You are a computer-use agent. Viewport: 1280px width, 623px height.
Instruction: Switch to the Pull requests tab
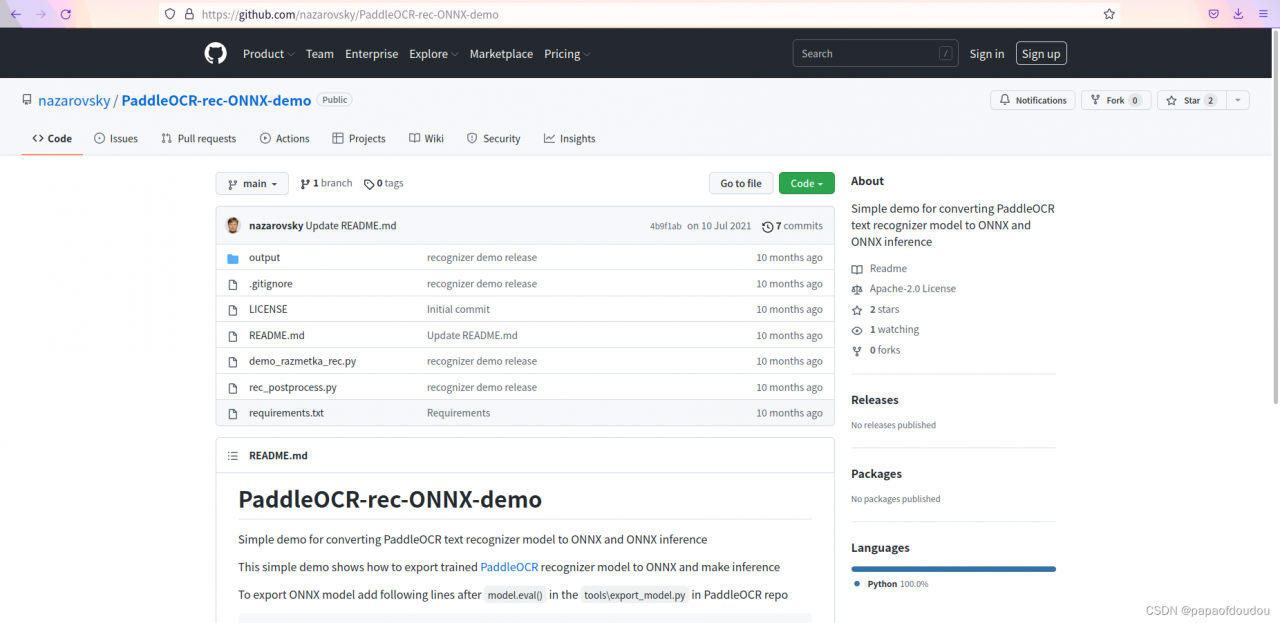(198, 139)
